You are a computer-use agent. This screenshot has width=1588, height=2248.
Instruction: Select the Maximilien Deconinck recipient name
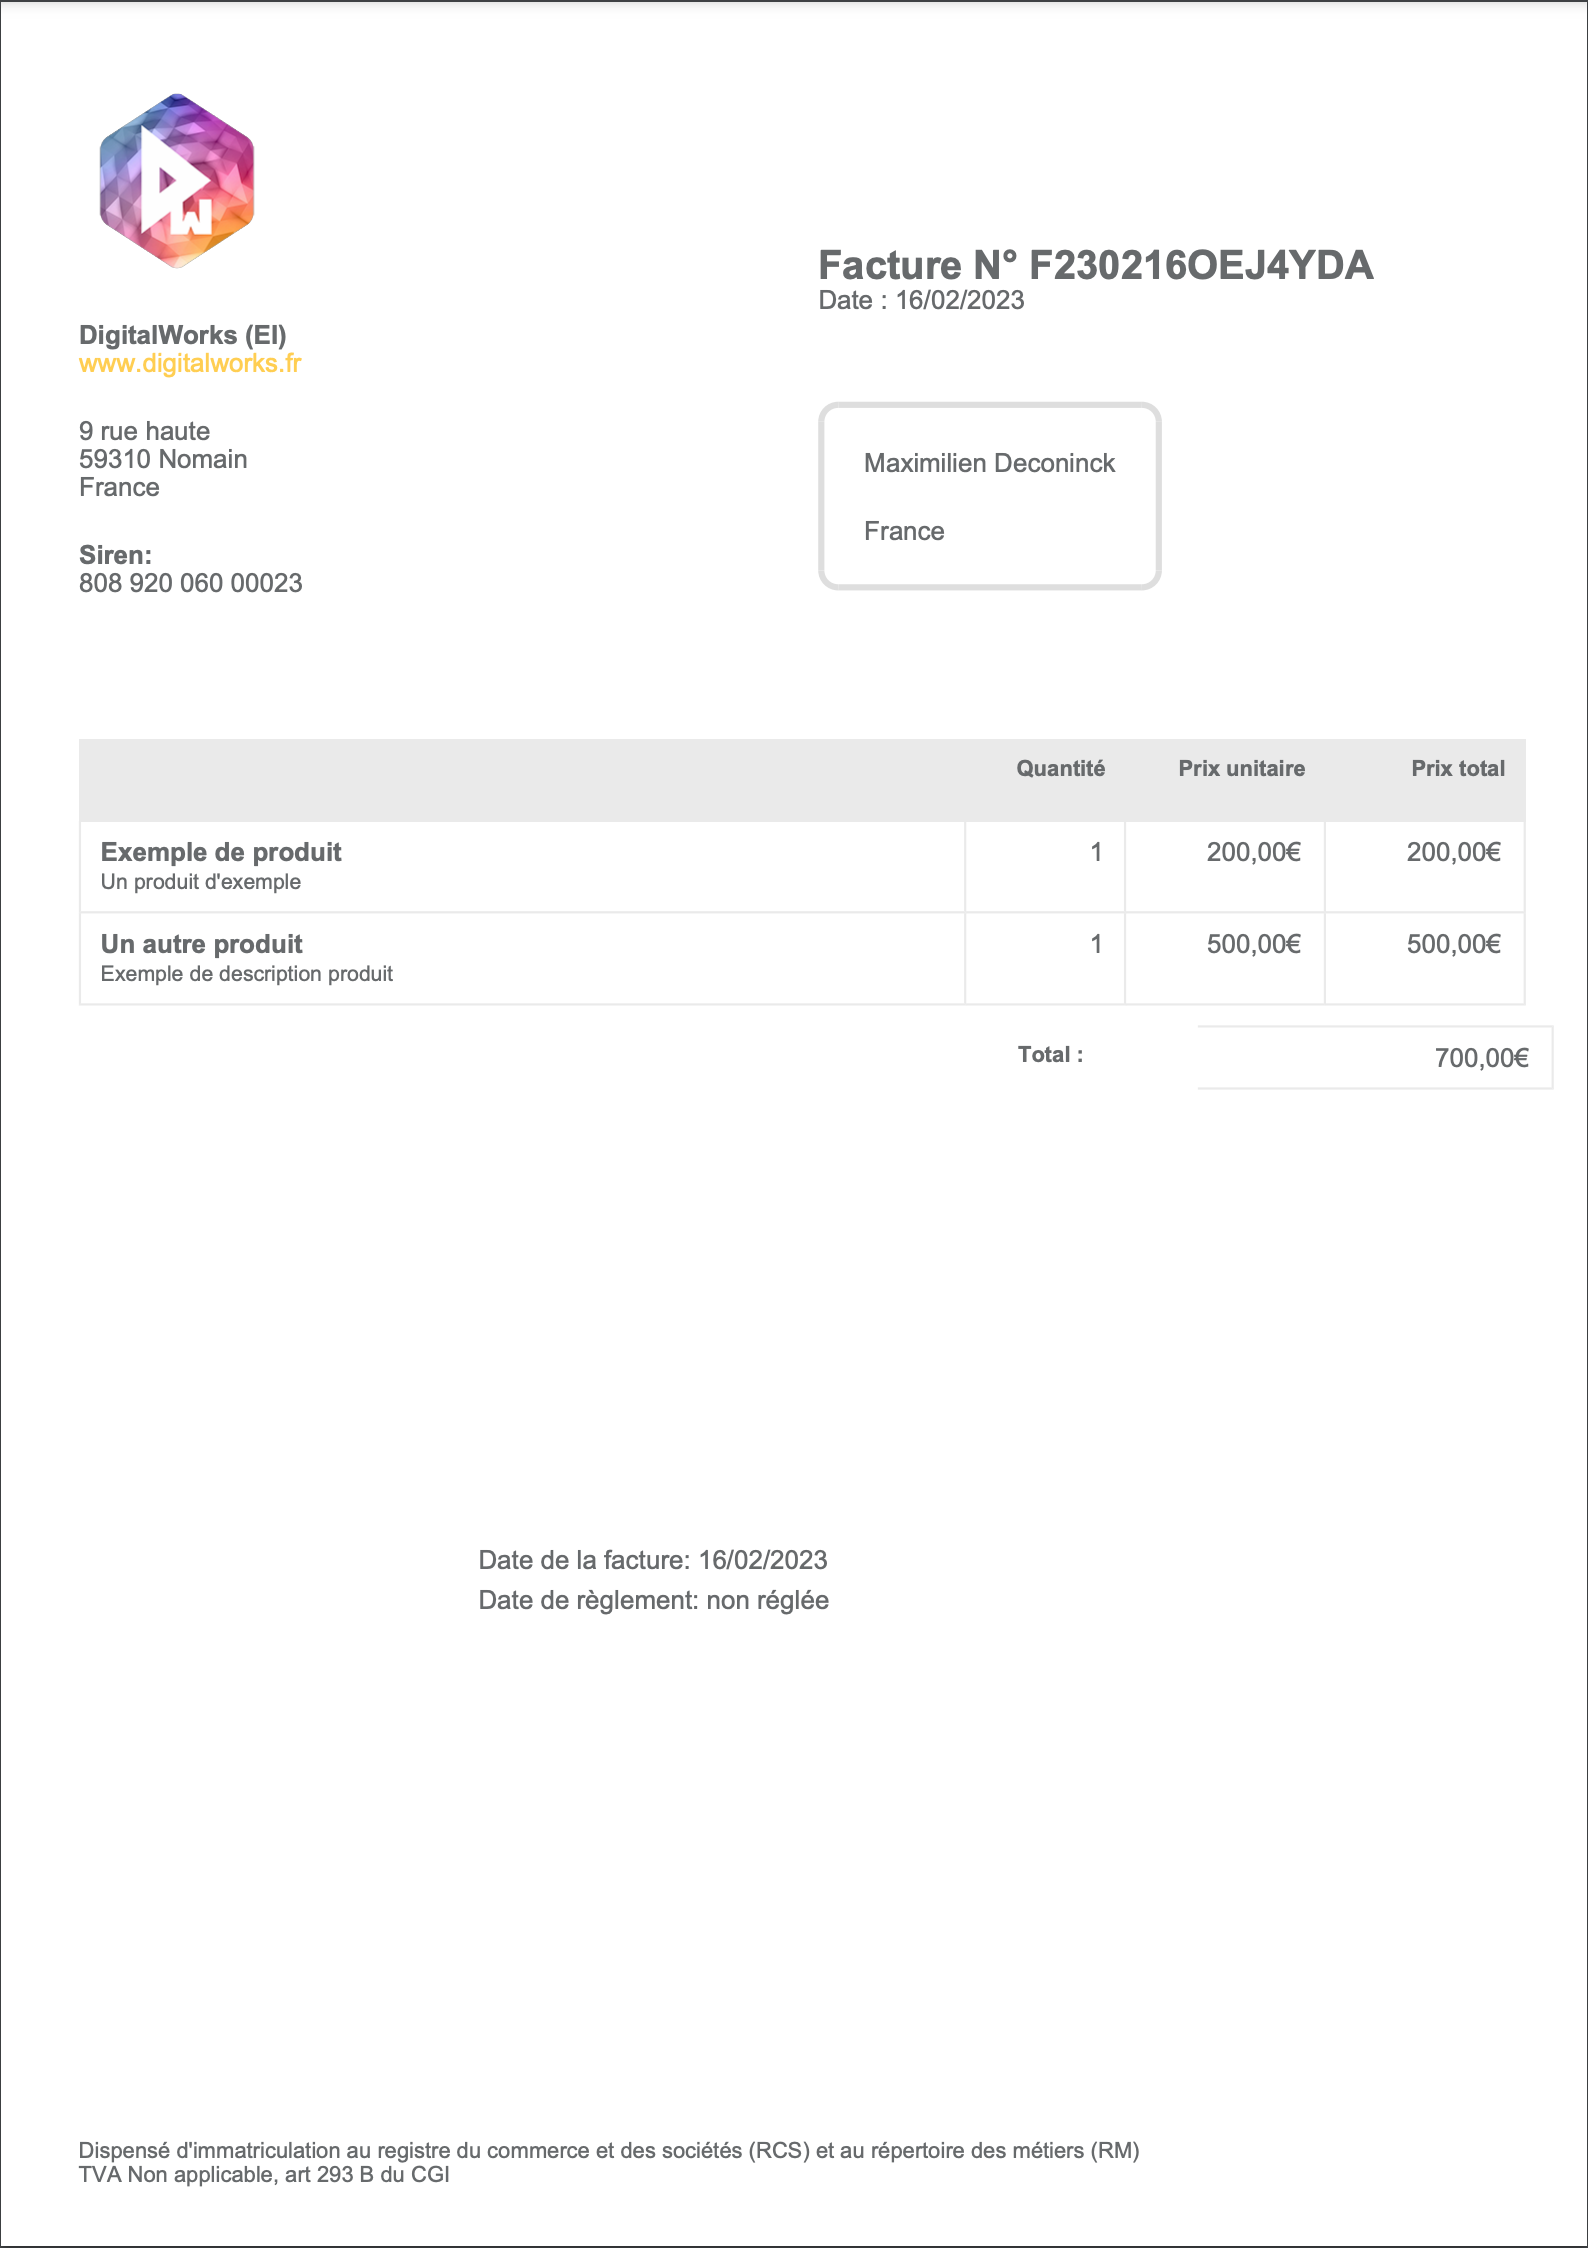989,463
